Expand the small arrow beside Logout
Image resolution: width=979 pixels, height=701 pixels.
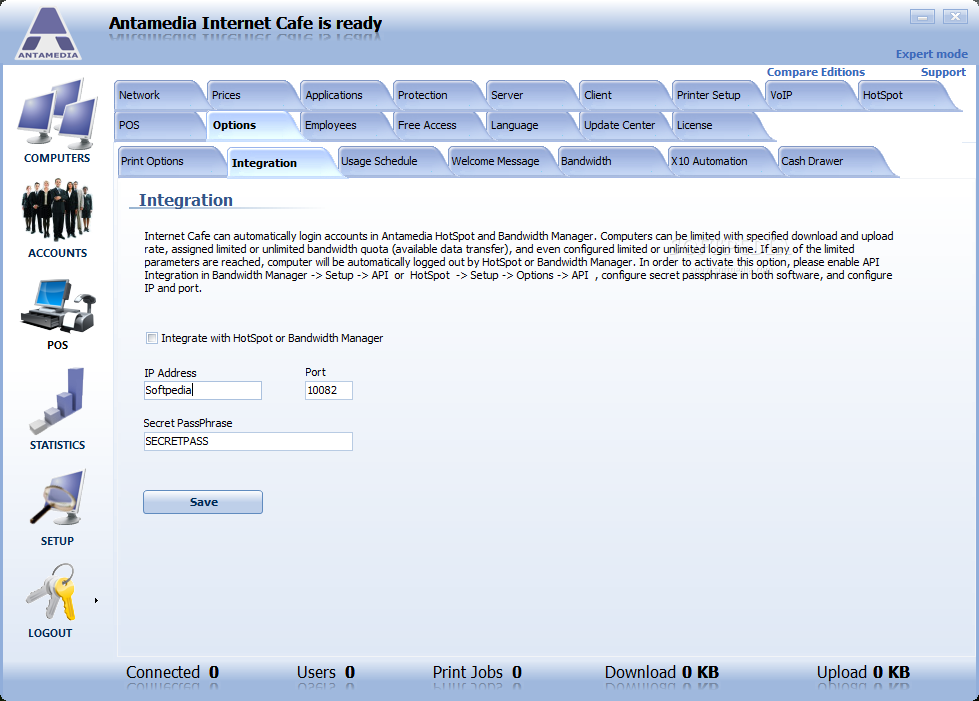[x=96, y=601]
